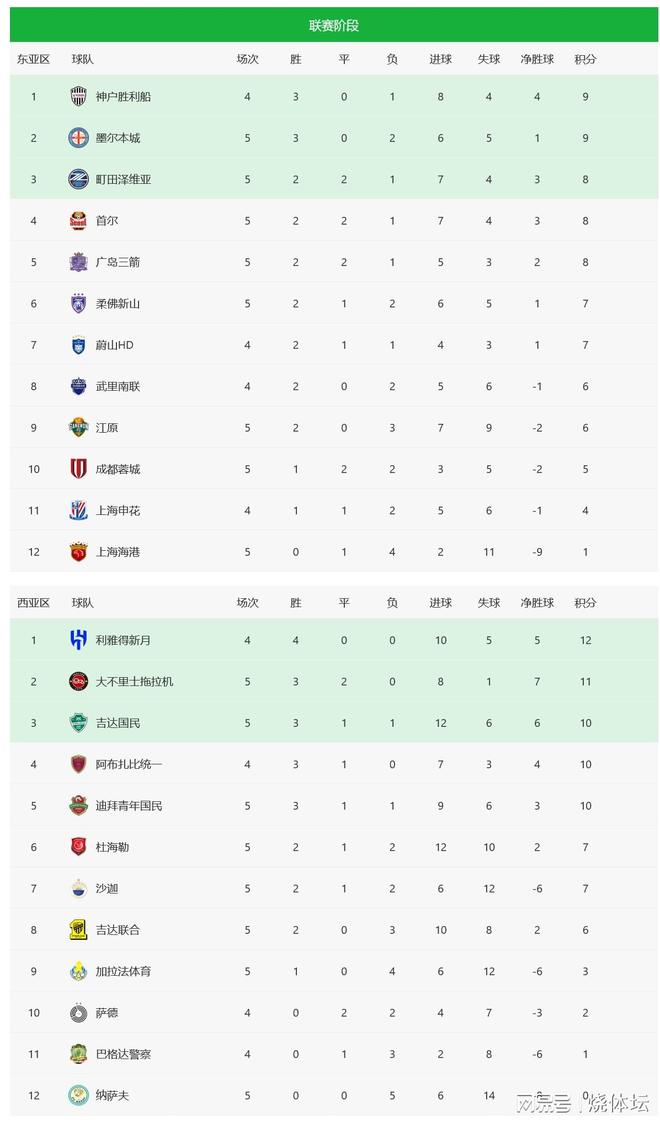Click the Tractor (大不里士拖拉机) club crest
This screenshot has width=660, height=1122.
click(x=78, y=682)
